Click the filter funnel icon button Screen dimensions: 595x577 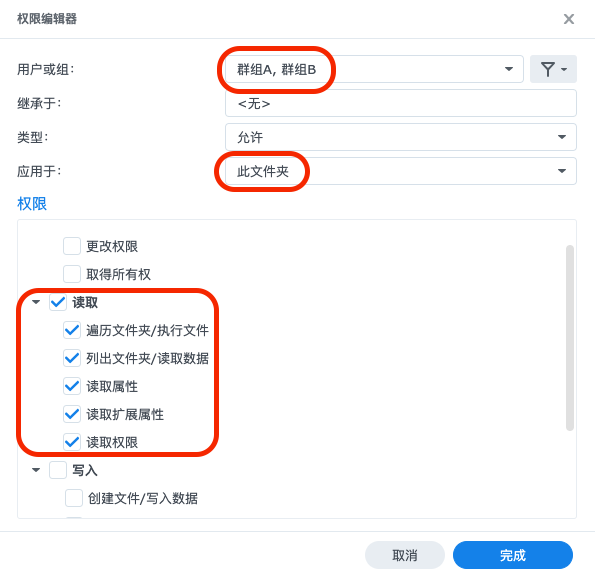553,69
